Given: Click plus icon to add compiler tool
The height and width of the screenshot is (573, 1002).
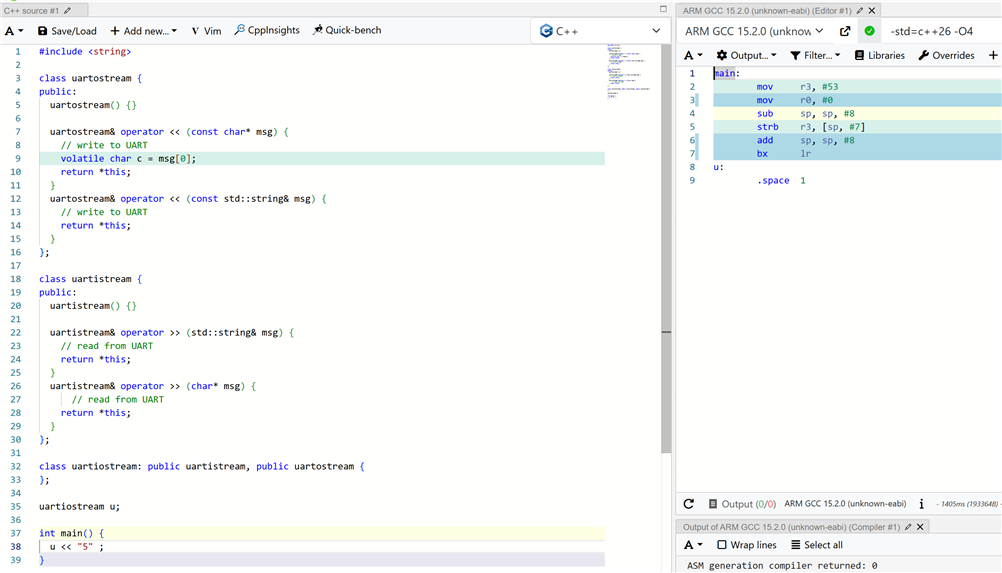Looking at the screenshot, I should pyautogui.click(x=992, y=55).
